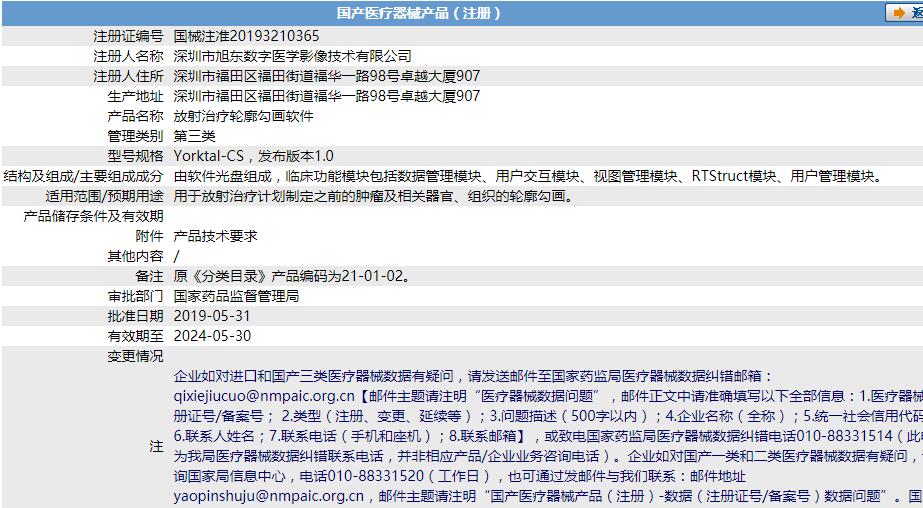Viewport: 923px width, 508px height.
Task: Click model spec Yorktal-CS，发布版本1.0
Action: coord(254,156)
